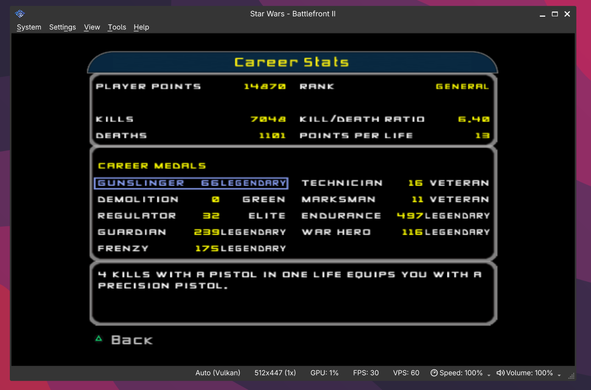
Task: Click the Career Medals heading
Action: pyautogui.click(x=152, y=166)
